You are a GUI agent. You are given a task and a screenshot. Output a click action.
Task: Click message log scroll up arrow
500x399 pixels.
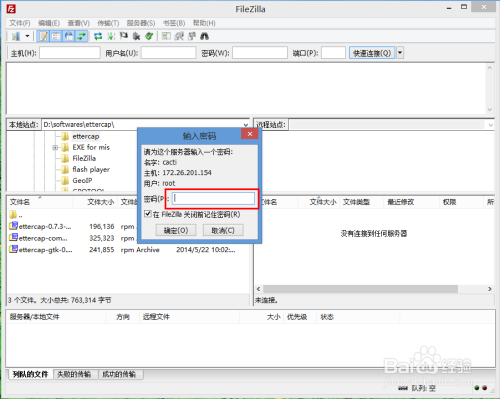(490, 68)
